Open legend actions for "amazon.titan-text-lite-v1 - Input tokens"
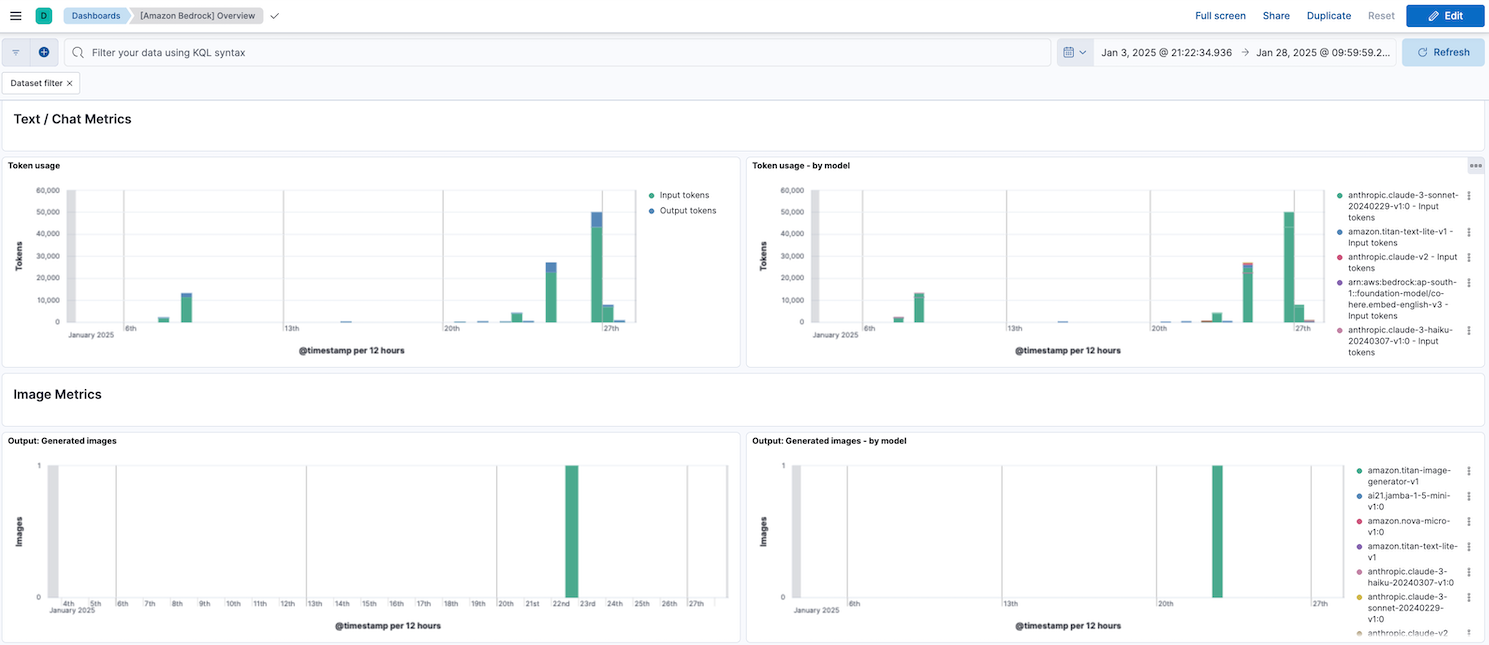Image resolution: width=1489 pixels, height=645 pixels. [1468, 231]
